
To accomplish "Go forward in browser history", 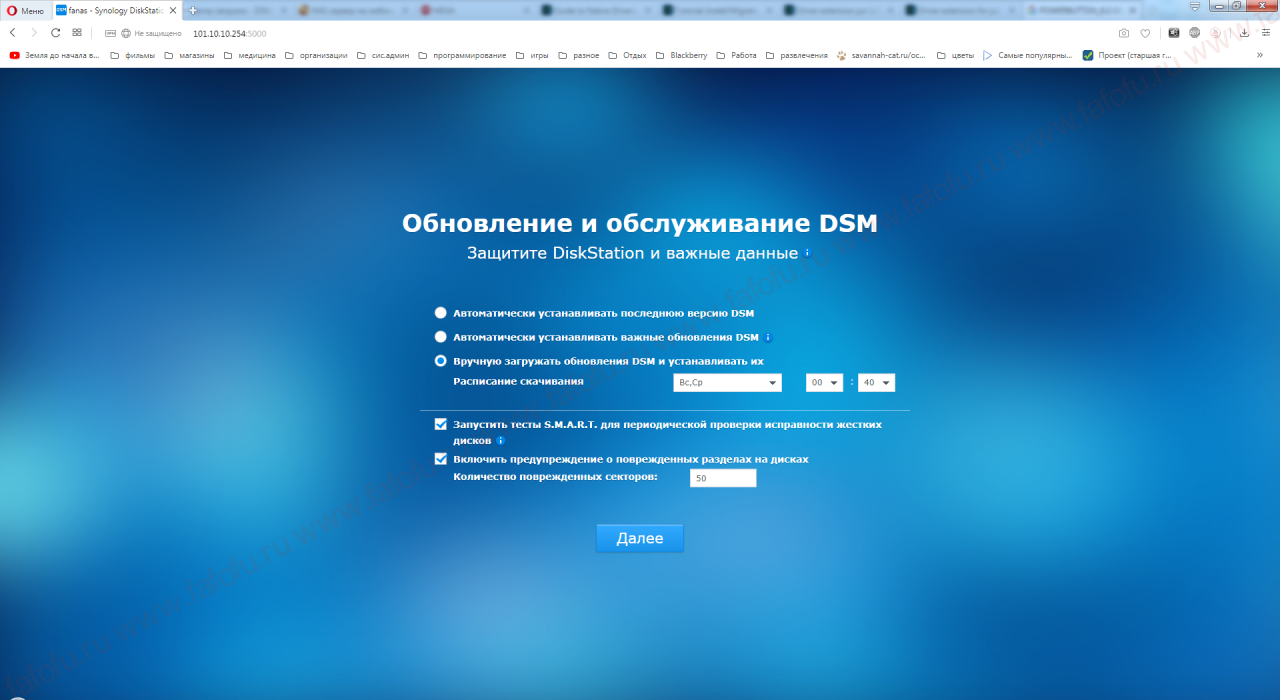I will pos(34,33).
